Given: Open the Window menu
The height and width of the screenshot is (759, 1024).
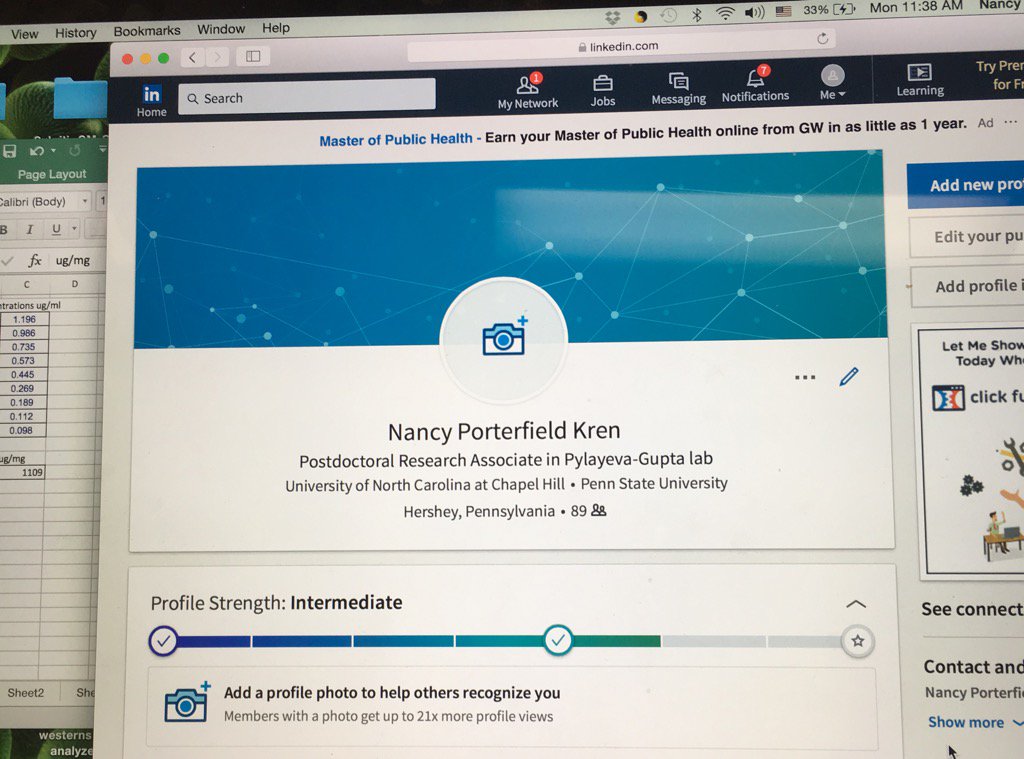Looking at the screenshot, I should 221,29.
